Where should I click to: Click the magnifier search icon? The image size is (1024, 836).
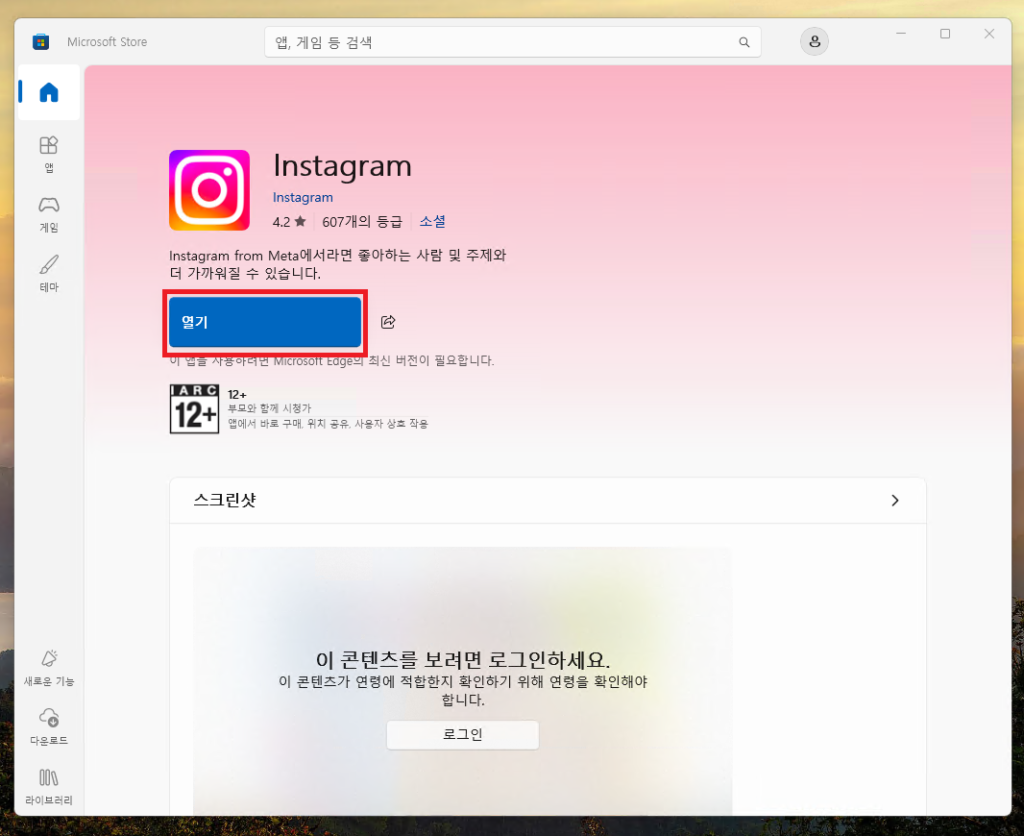point(744,43)
